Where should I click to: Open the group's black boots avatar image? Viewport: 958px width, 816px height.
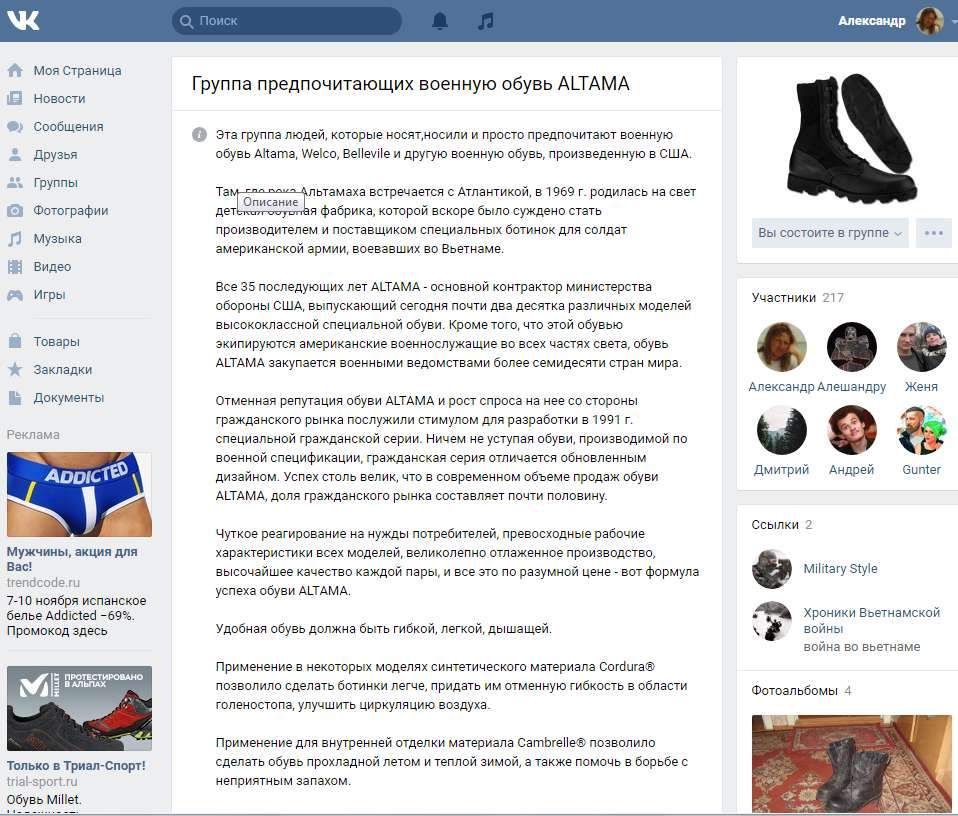click(x=852, y=137)
